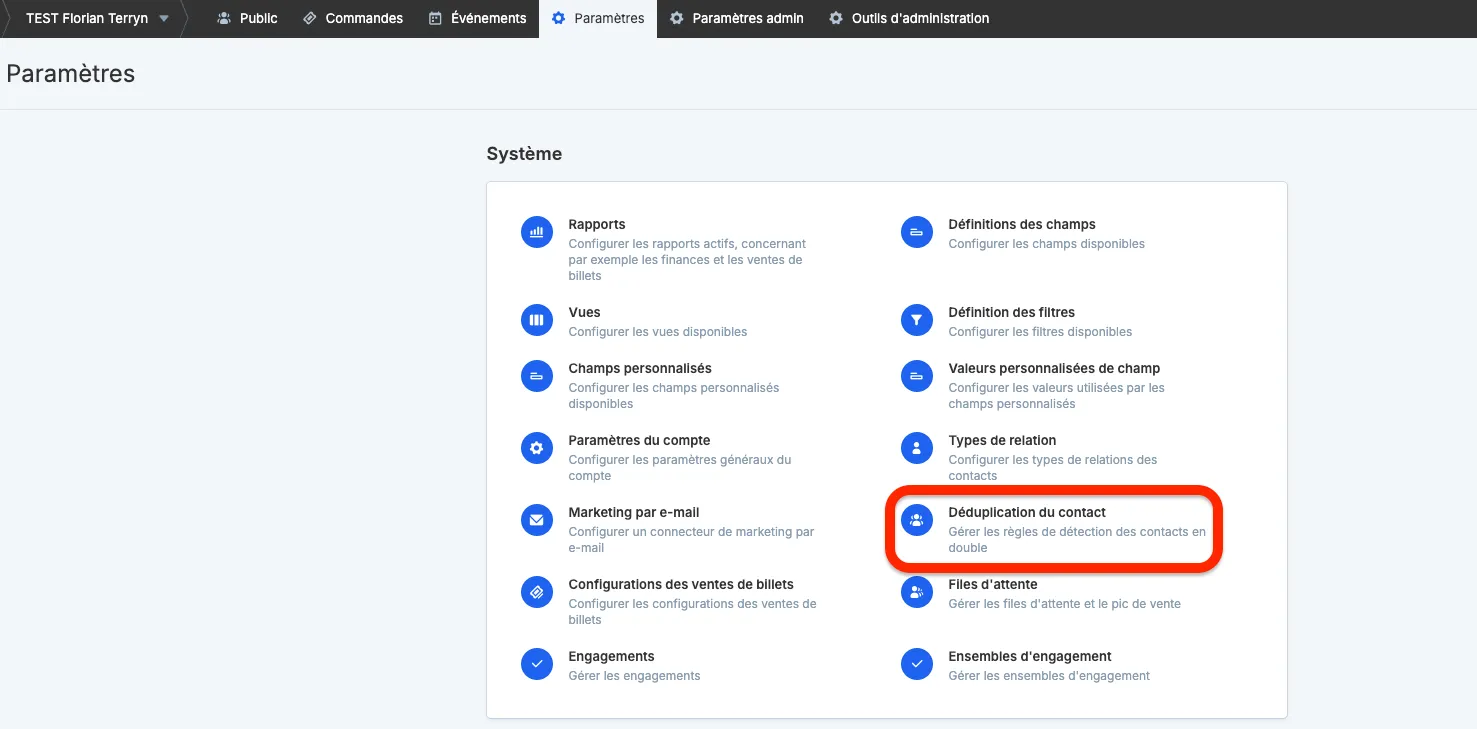Click the Engagements checkmark icon
This screenshot has height=729, width=1477.
point(537,664)
